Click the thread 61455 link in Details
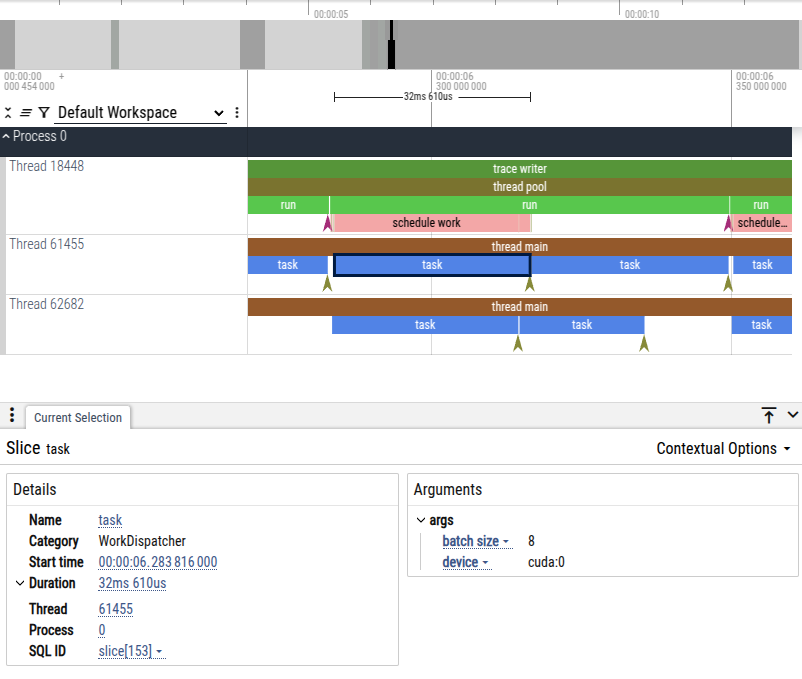The image size is (802, 679). pyautogui.click(x=115, y=609)
